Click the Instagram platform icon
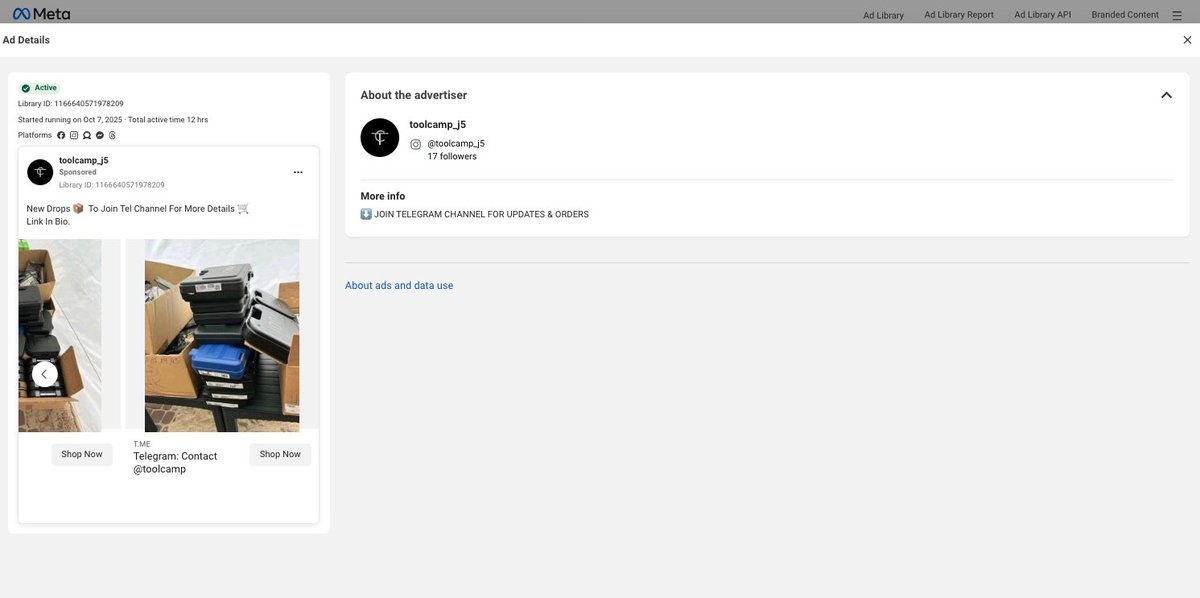 (74, 135)
